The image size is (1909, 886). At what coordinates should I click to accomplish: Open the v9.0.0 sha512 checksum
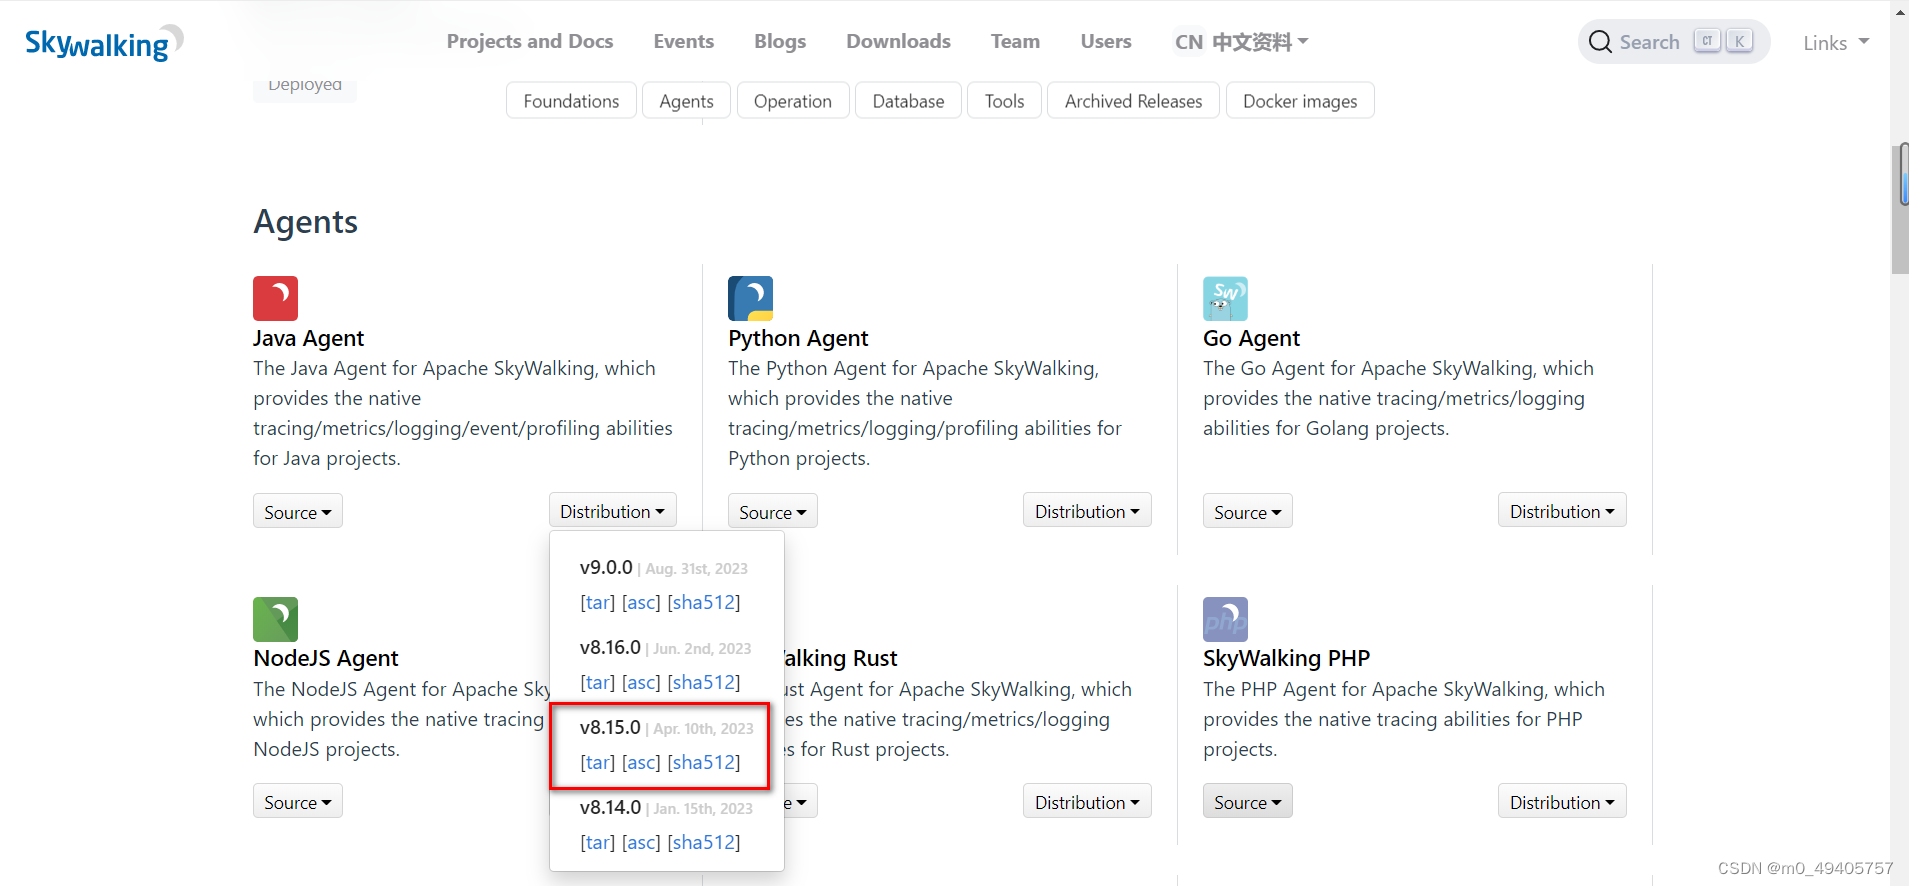click(x=704, y=603)
